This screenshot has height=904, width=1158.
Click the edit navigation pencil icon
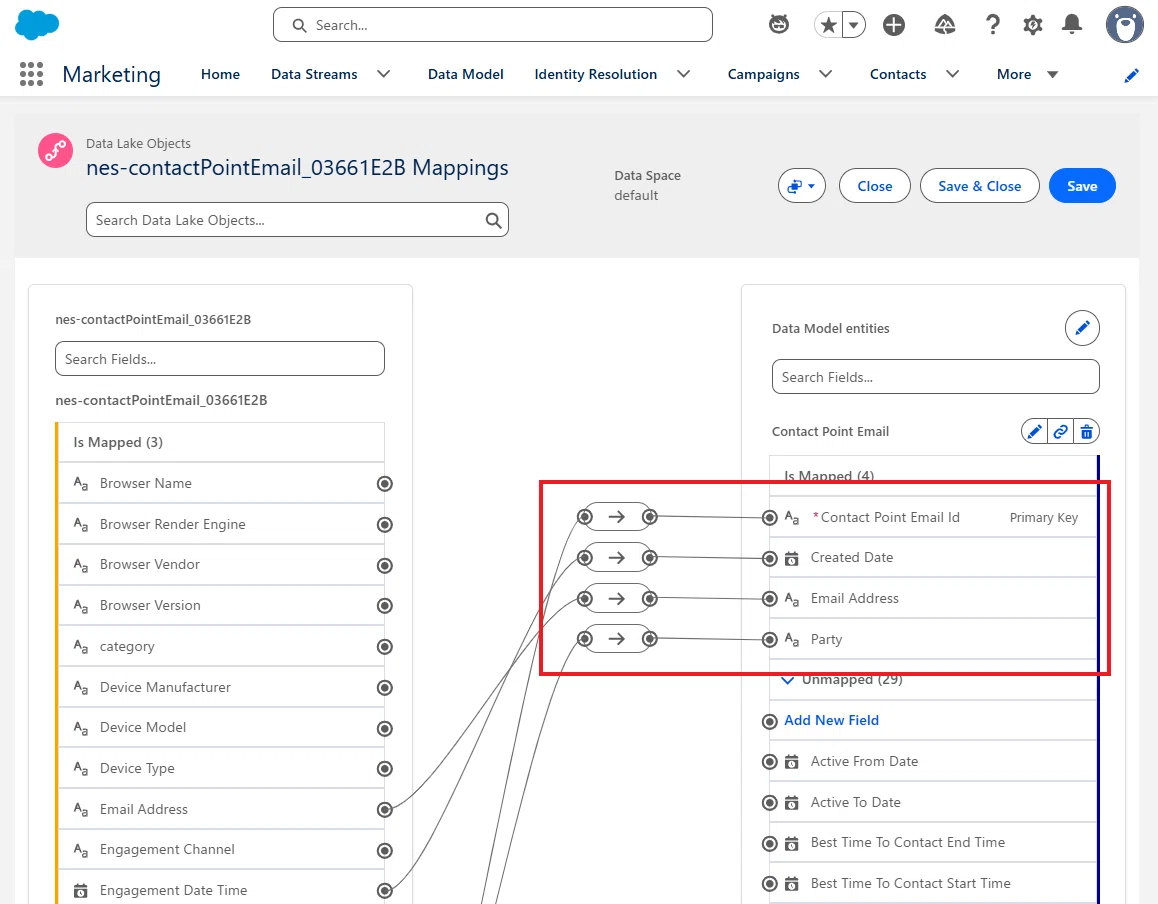coord(1131,75)
